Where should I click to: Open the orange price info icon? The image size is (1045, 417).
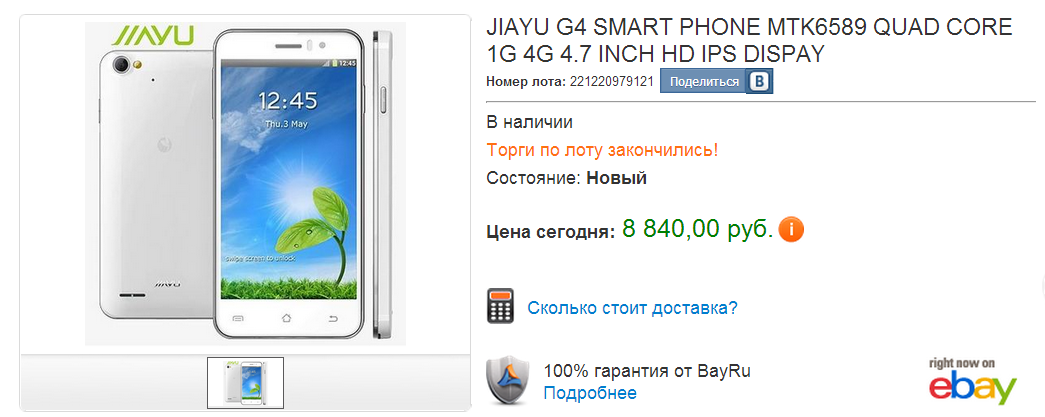coord(791,230)
